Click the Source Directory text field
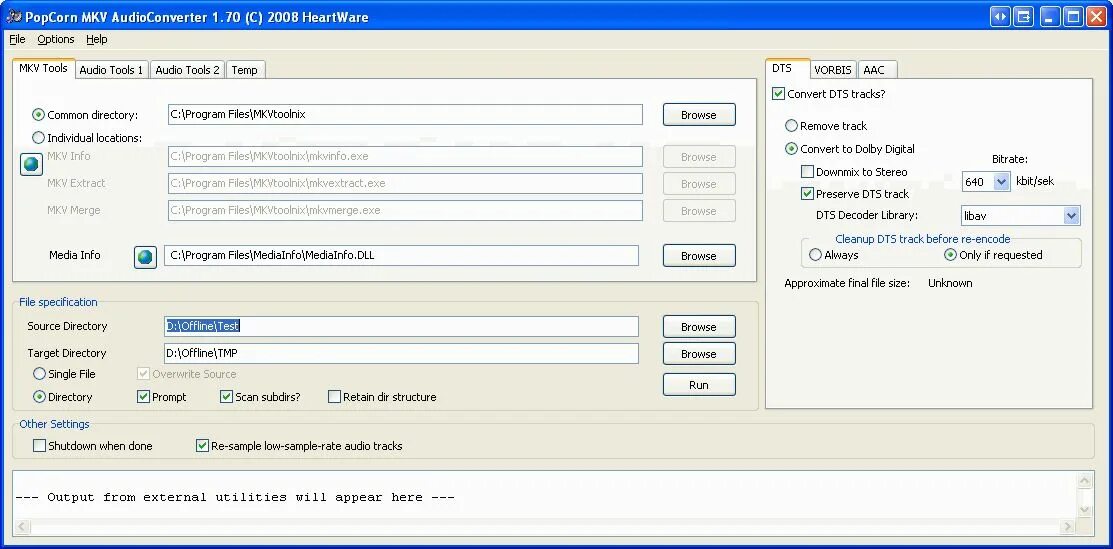Image resolution: width=1113 pixels, height=549 pixels. coord(401,327)
